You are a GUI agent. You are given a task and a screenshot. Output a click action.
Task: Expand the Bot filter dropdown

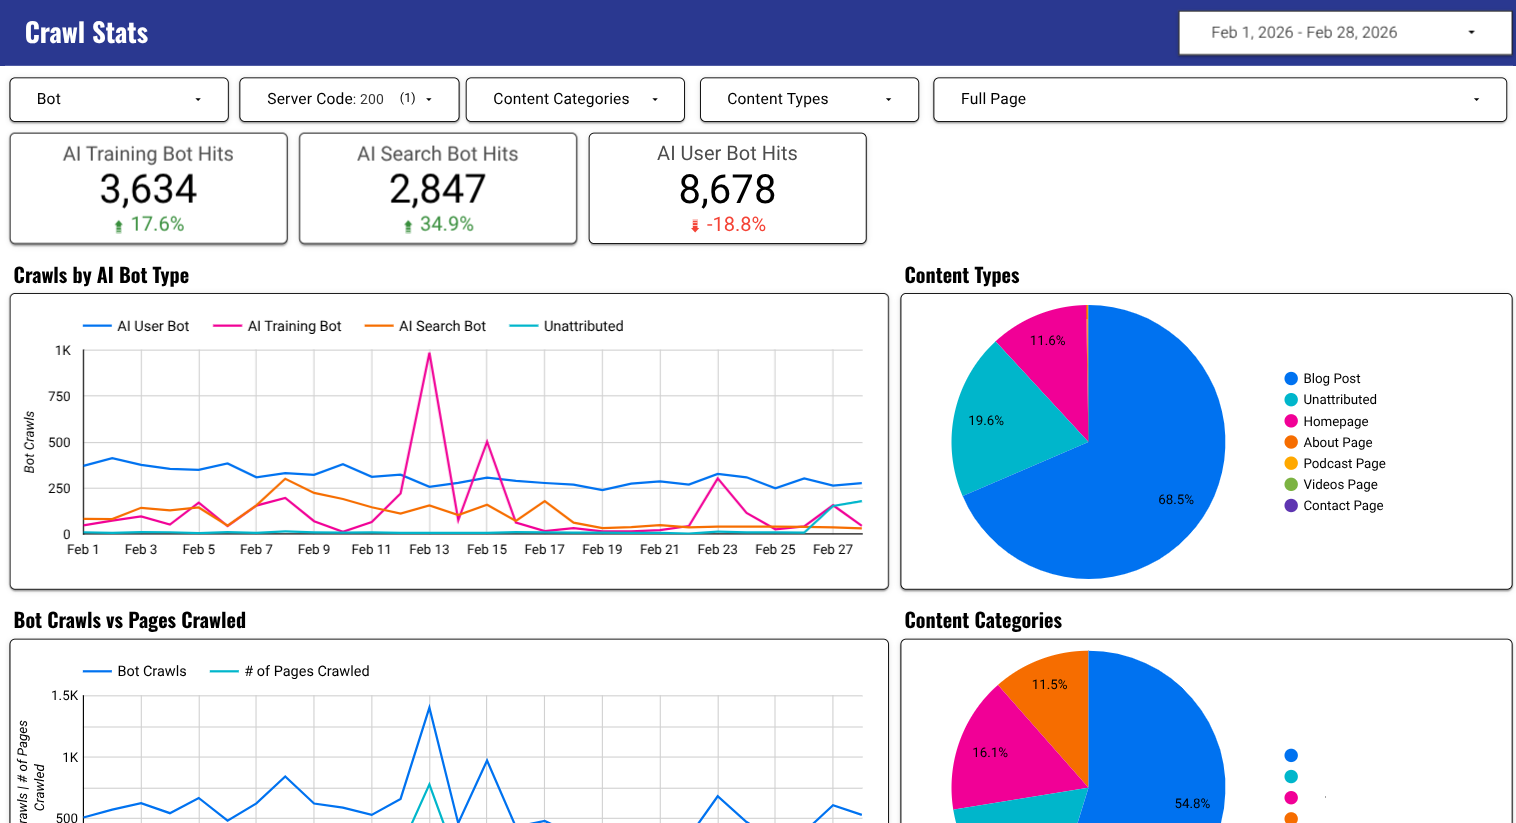click(x=118, y=99)
